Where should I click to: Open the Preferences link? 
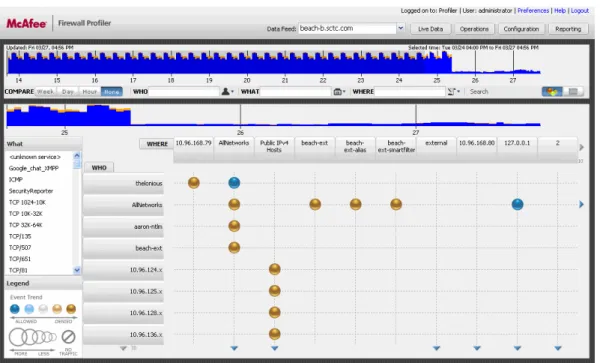coord(533,11)
